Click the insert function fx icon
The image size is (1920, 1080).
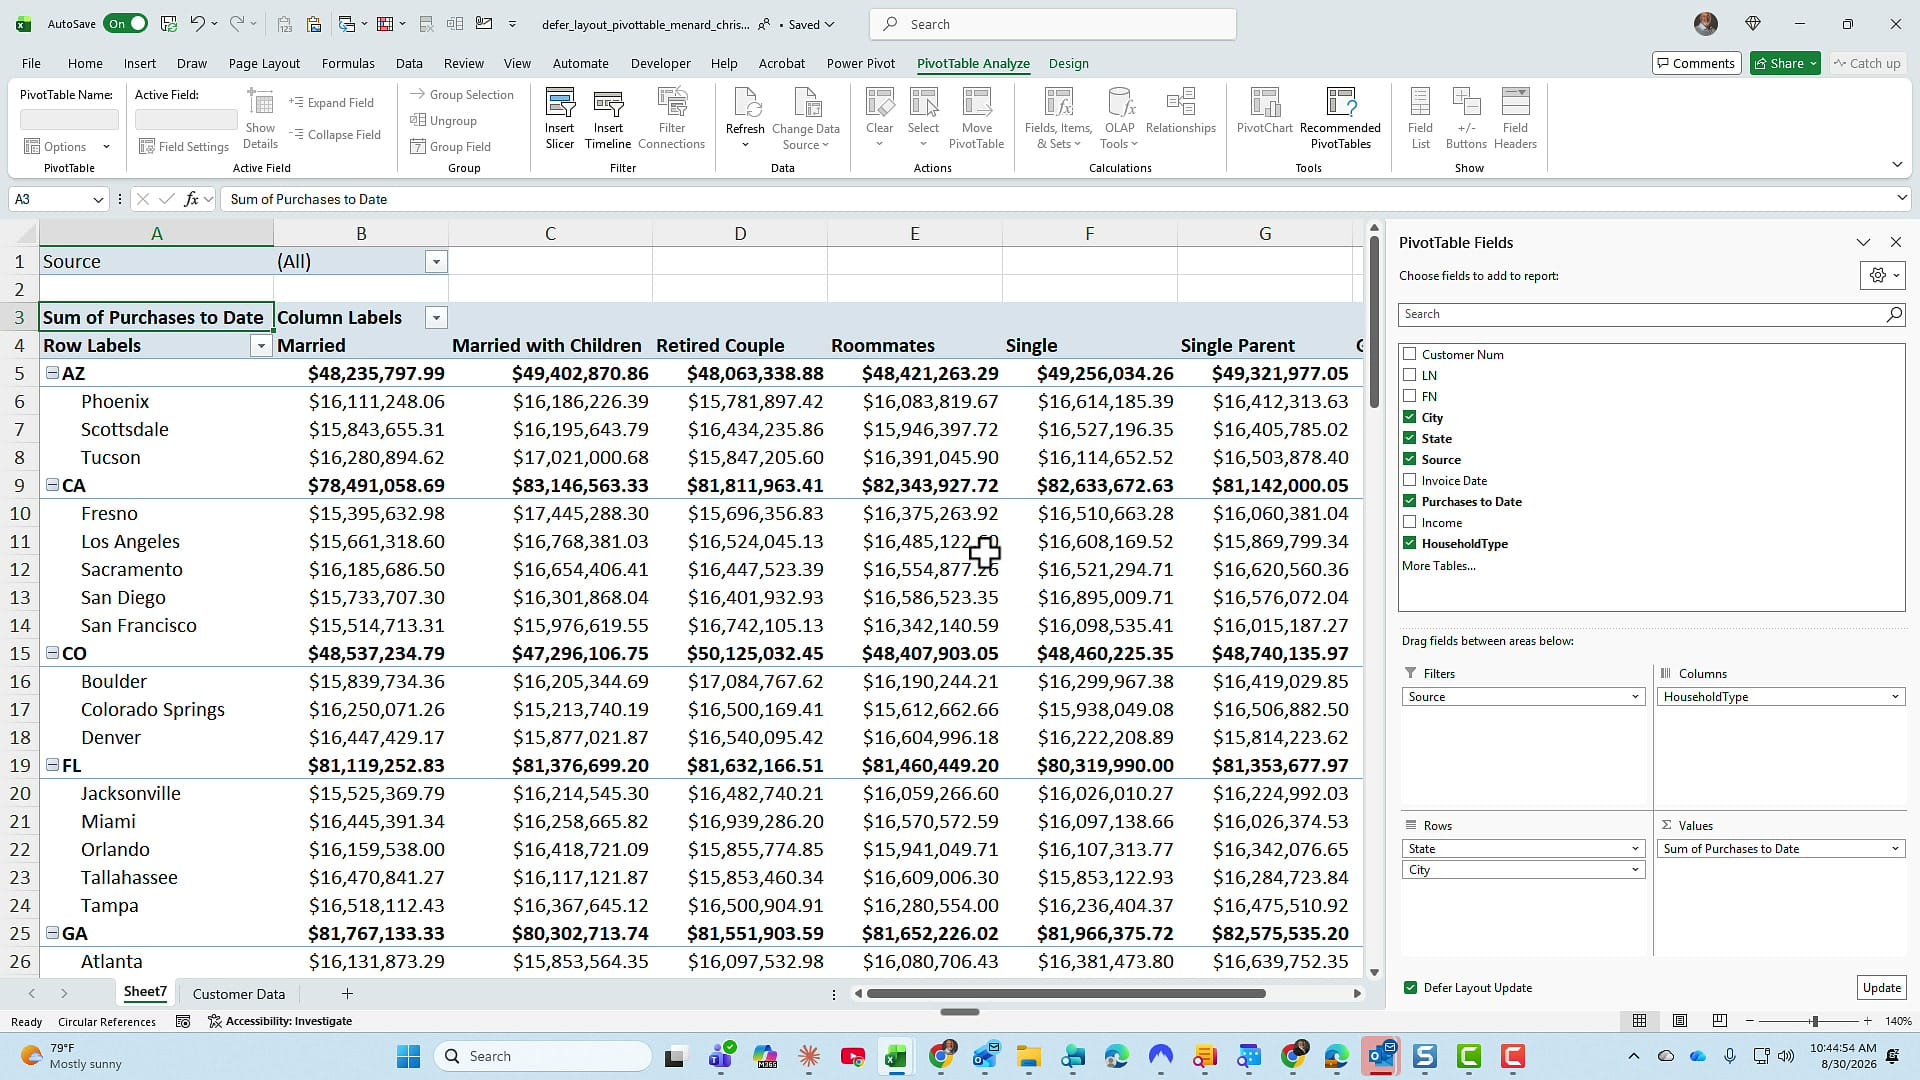(x=191, y=199)
